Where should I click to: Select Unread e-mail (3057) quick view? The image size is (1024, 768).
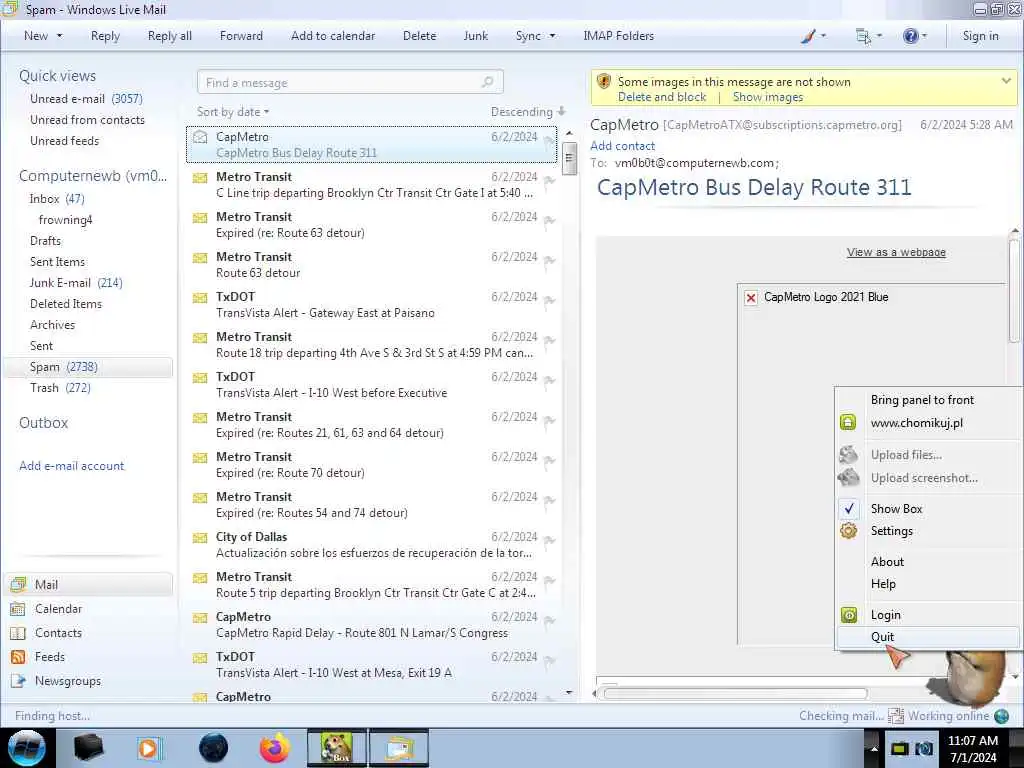pos(86,99)
